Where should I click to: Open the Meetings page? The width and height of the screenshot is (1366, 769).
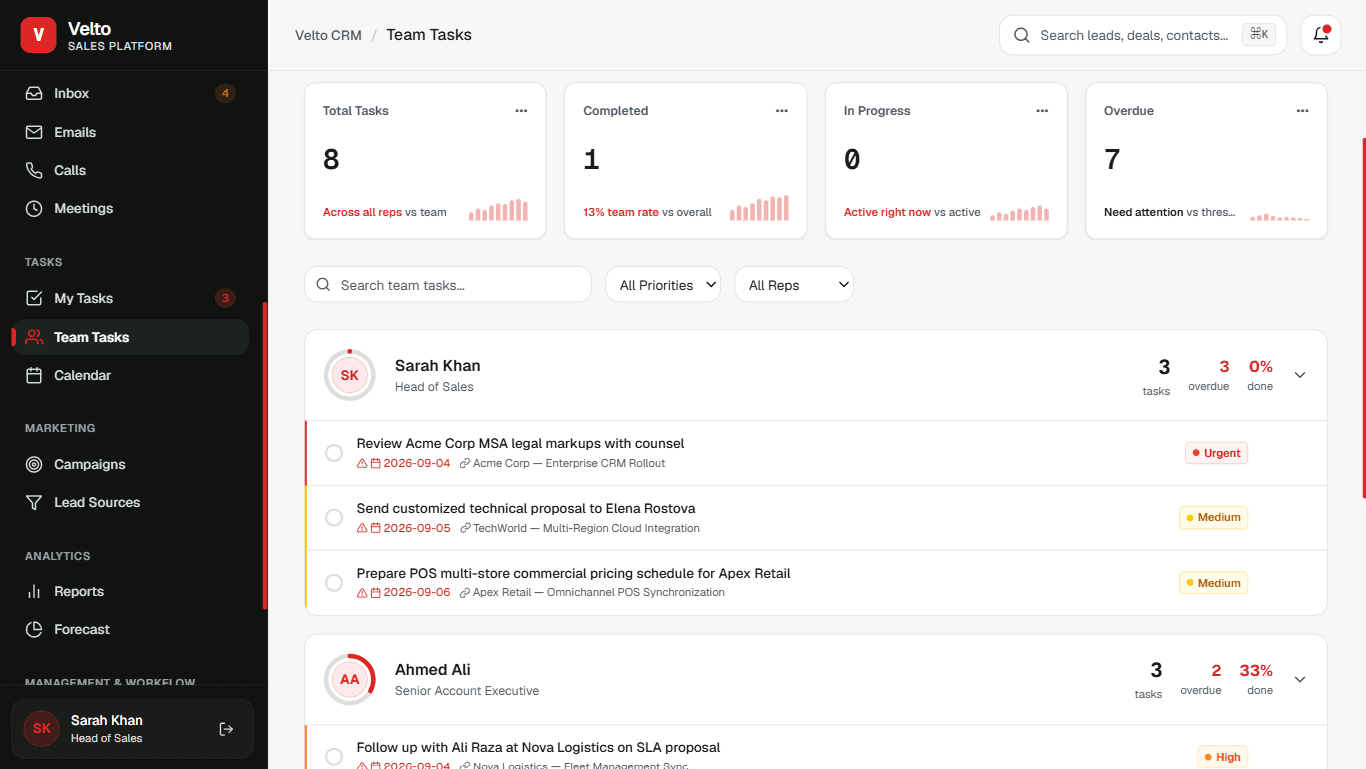[130, 208]
